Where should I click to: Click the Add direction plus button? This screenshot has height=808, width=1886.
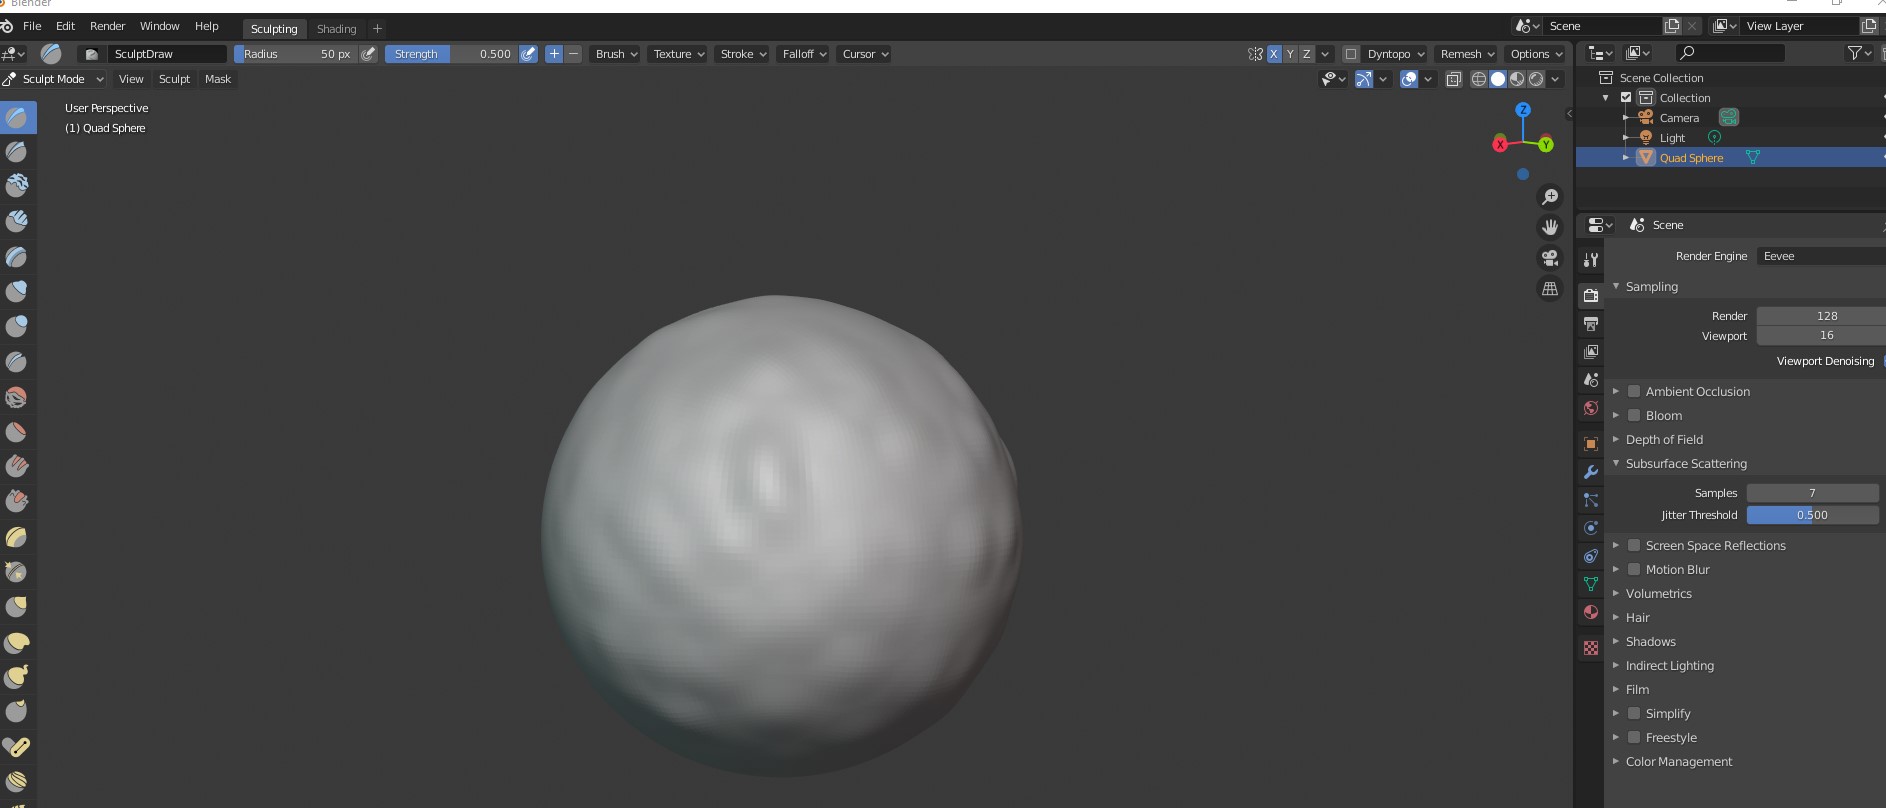point(554,54)
